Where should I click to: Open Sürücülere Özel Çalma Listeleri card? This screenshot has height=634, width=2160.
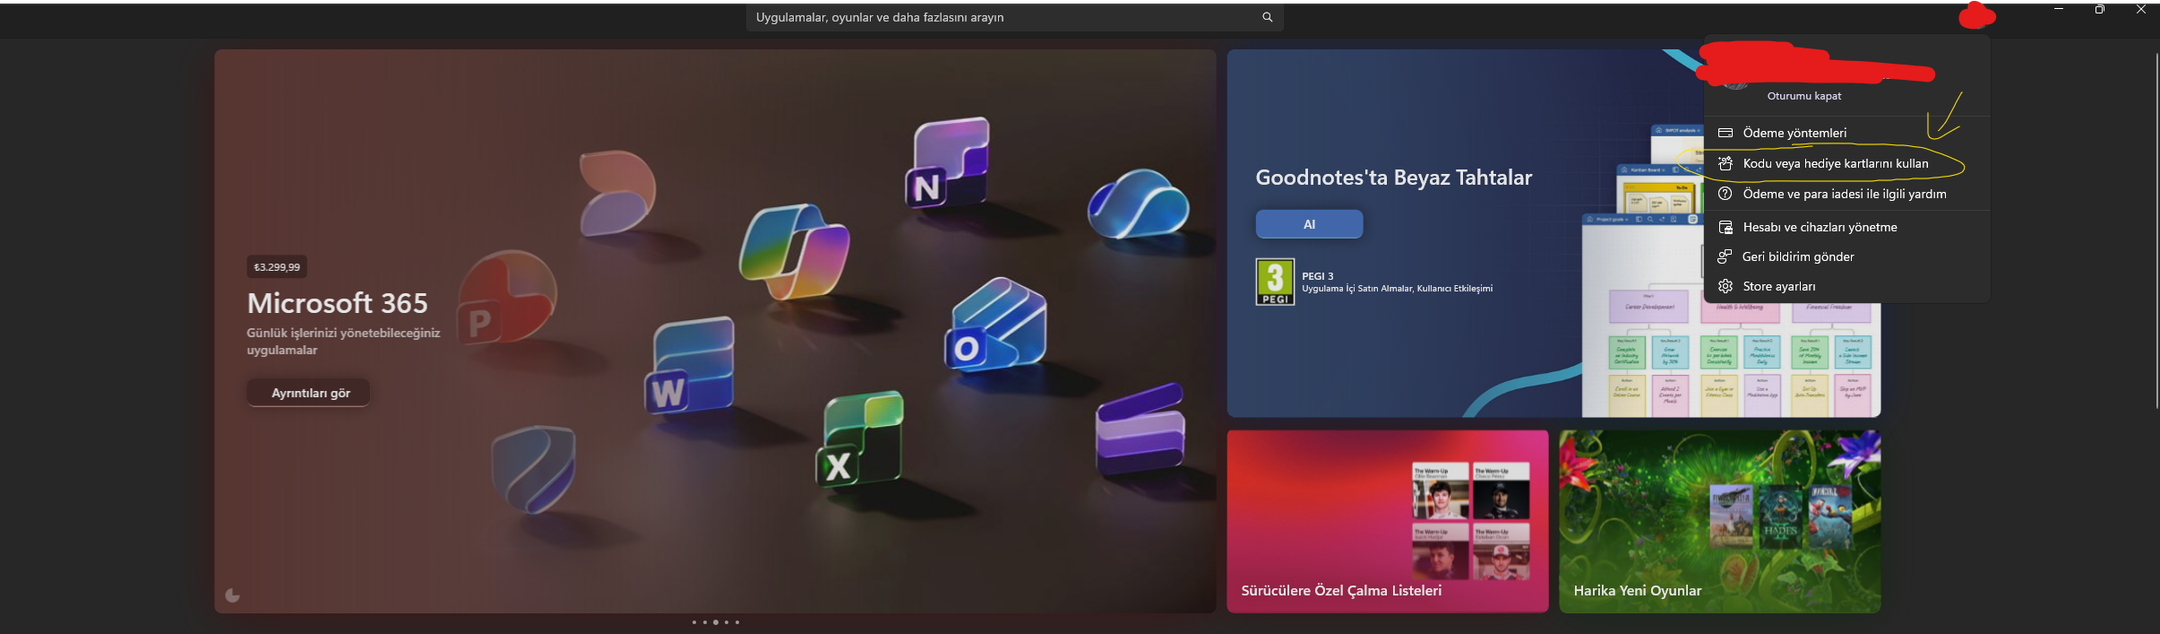(x=1387, y=521)
